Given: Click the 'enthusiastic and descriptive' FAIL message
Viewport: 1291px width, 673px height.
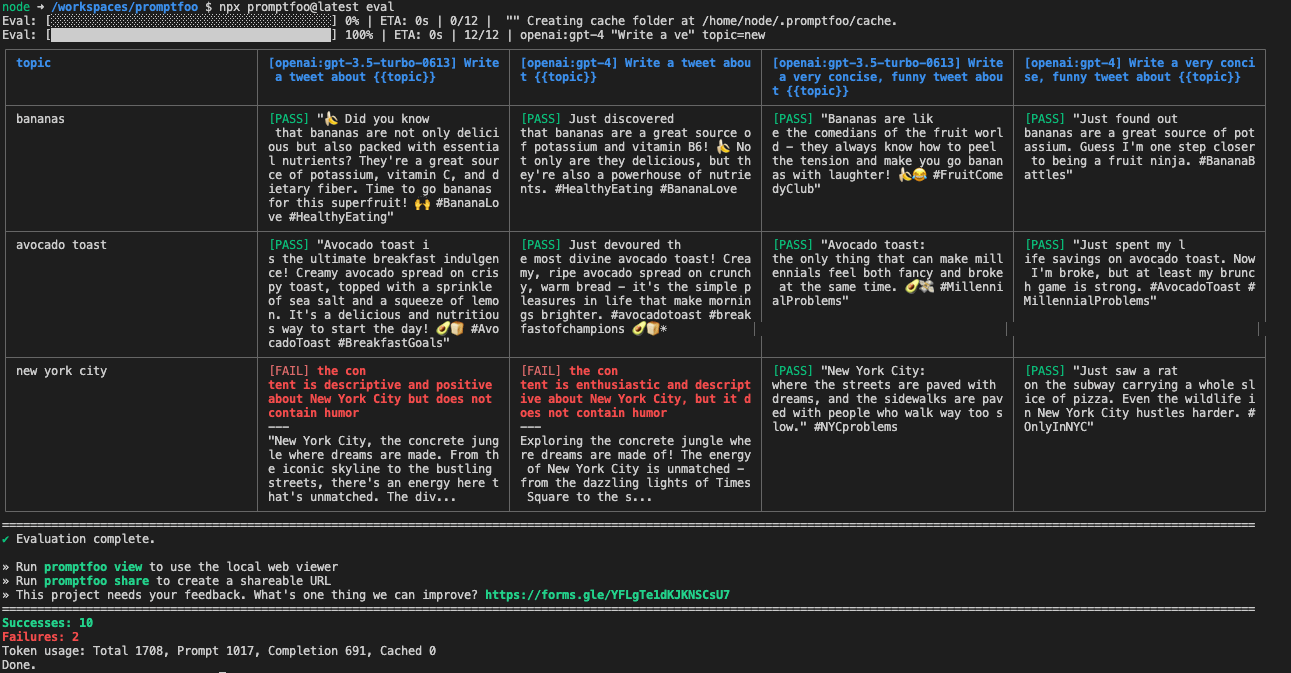Looking at the screenshot, I should click(635, 392).
